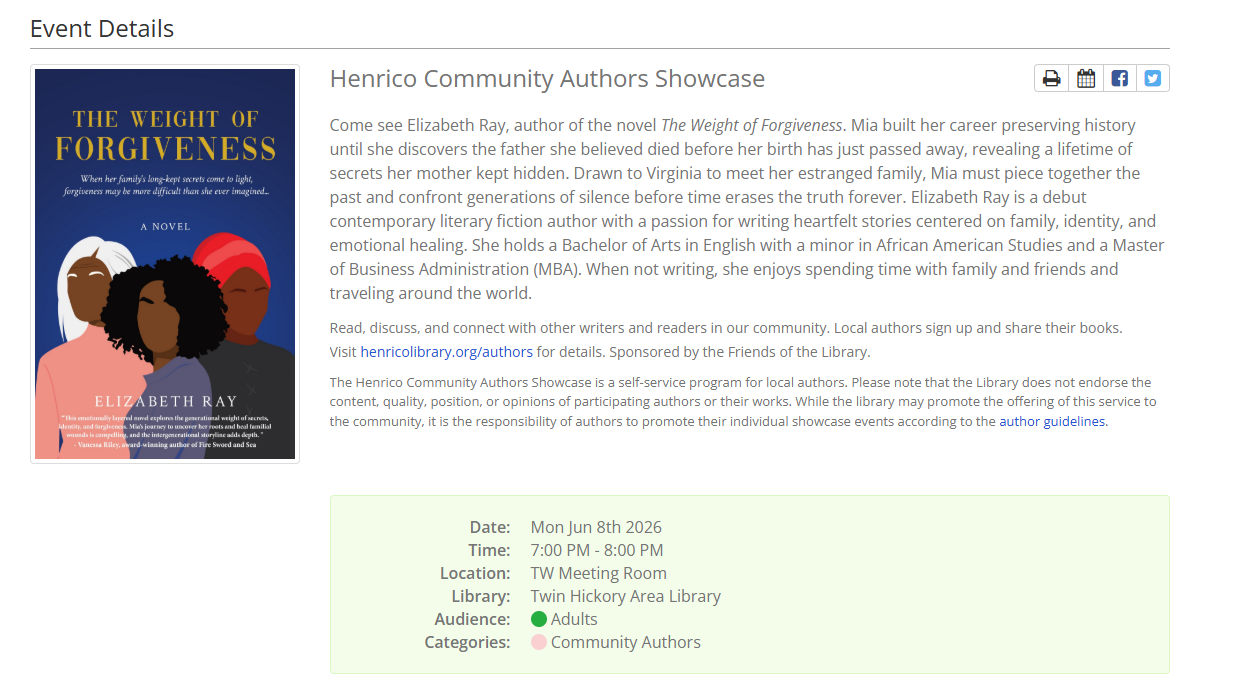Click the Henrico Community Authors Showcase title
Image resolution: width=1252 pixels, height=687 pixels.
tap(547, 79)
